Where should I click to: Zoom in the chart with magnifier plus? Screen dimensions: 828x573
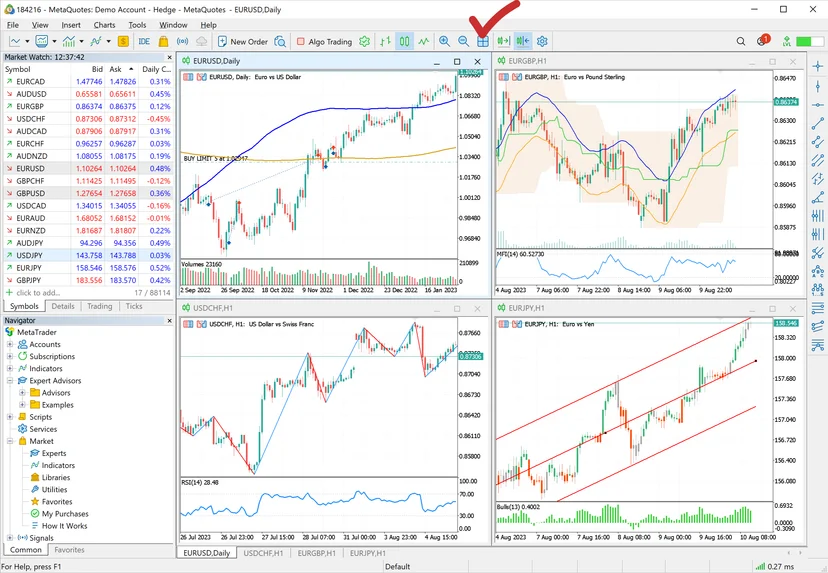[445, 41]
